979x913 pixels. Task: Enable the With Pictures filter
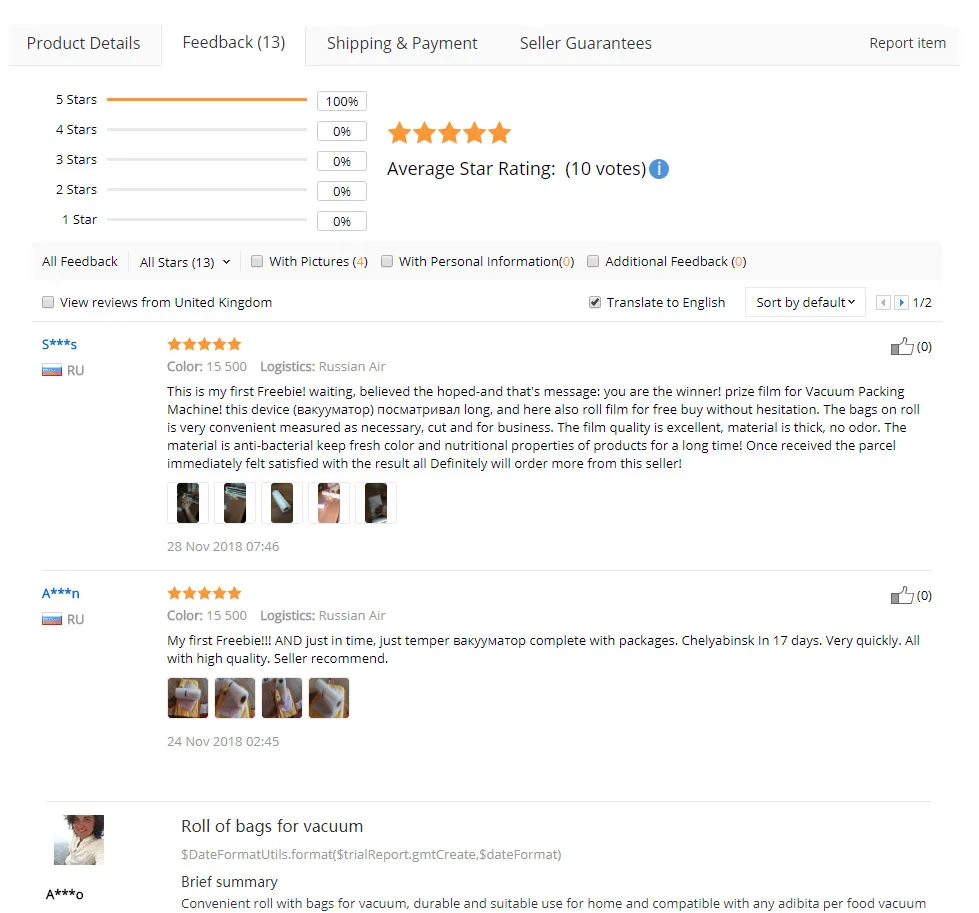click(x=257, y=261)
